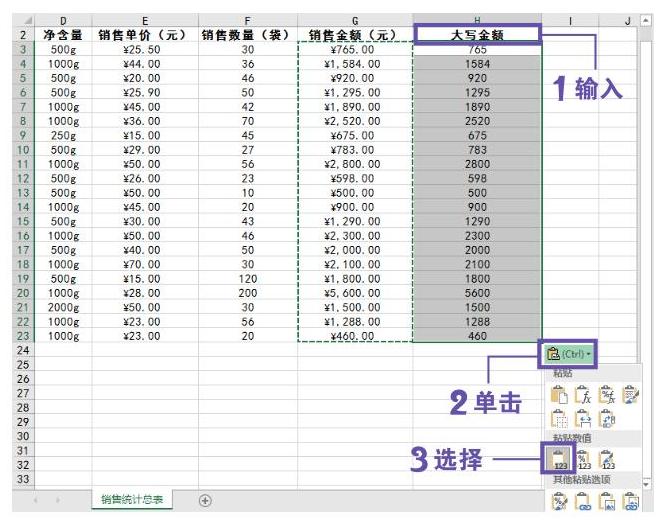662x523 pixels.
Task: Select column J header
Action: pyautogui.click(x=628, y=20)
